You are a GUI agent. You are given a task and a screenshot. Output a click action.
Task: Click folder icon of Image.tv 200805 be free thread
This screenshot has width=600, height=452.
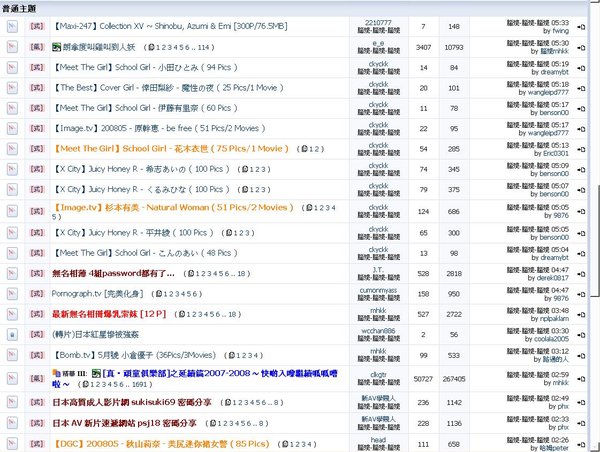click(x=12, y=128)
